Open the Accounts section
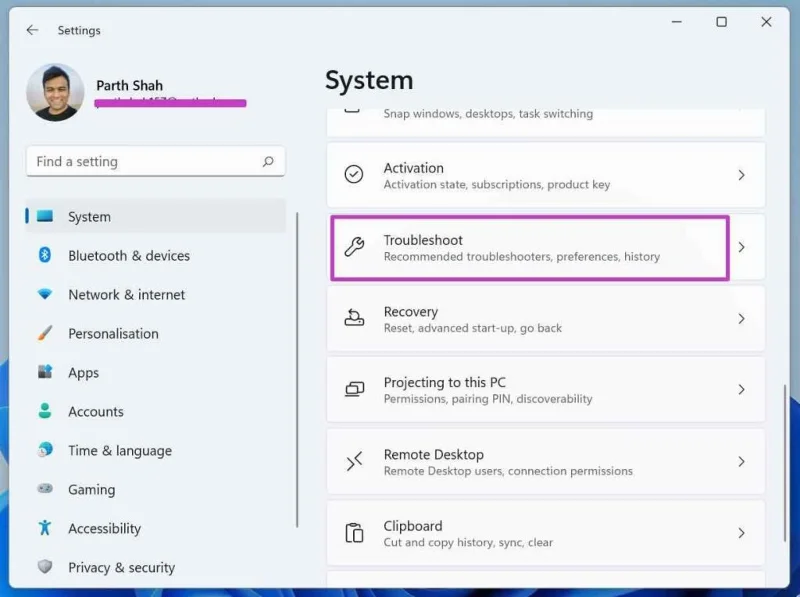The height and width of the screenshot is (597, 800). [x=156, y=411]
